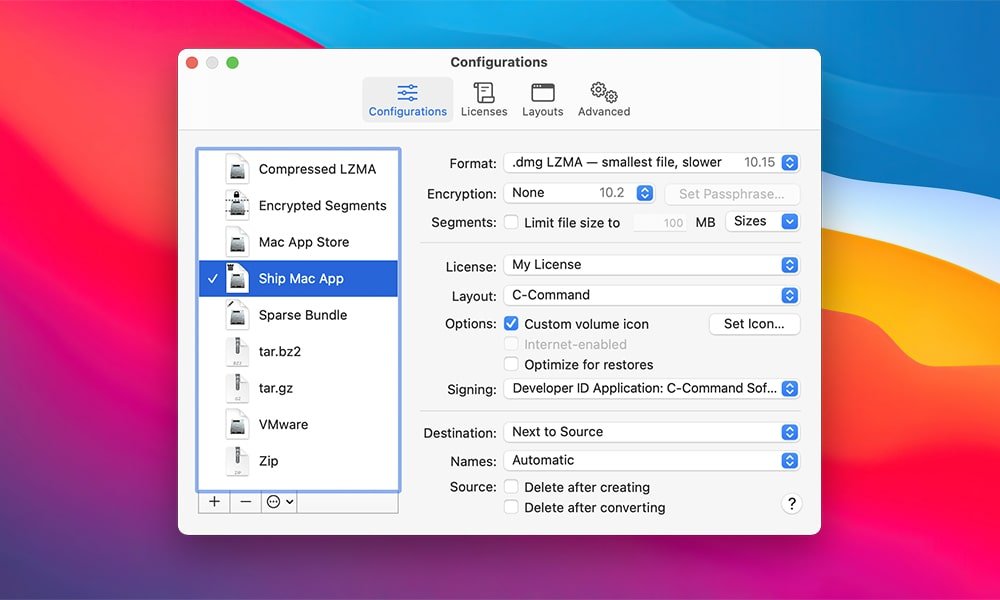Viewport: 1000px width, 600px height.
Task: Open the Advanced gears pane
Action: (604, 100)
